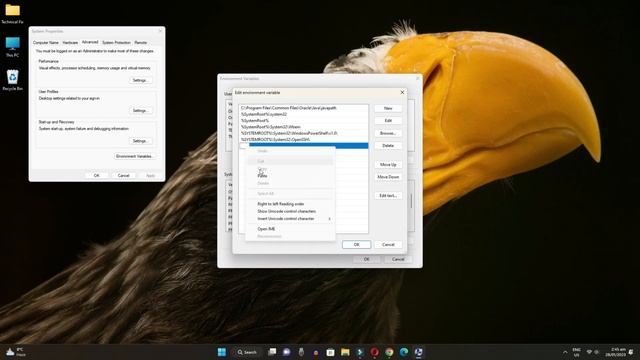Switch to Hardware tab in System Properties
Screen dimensions: 640x360
[70, 42]
